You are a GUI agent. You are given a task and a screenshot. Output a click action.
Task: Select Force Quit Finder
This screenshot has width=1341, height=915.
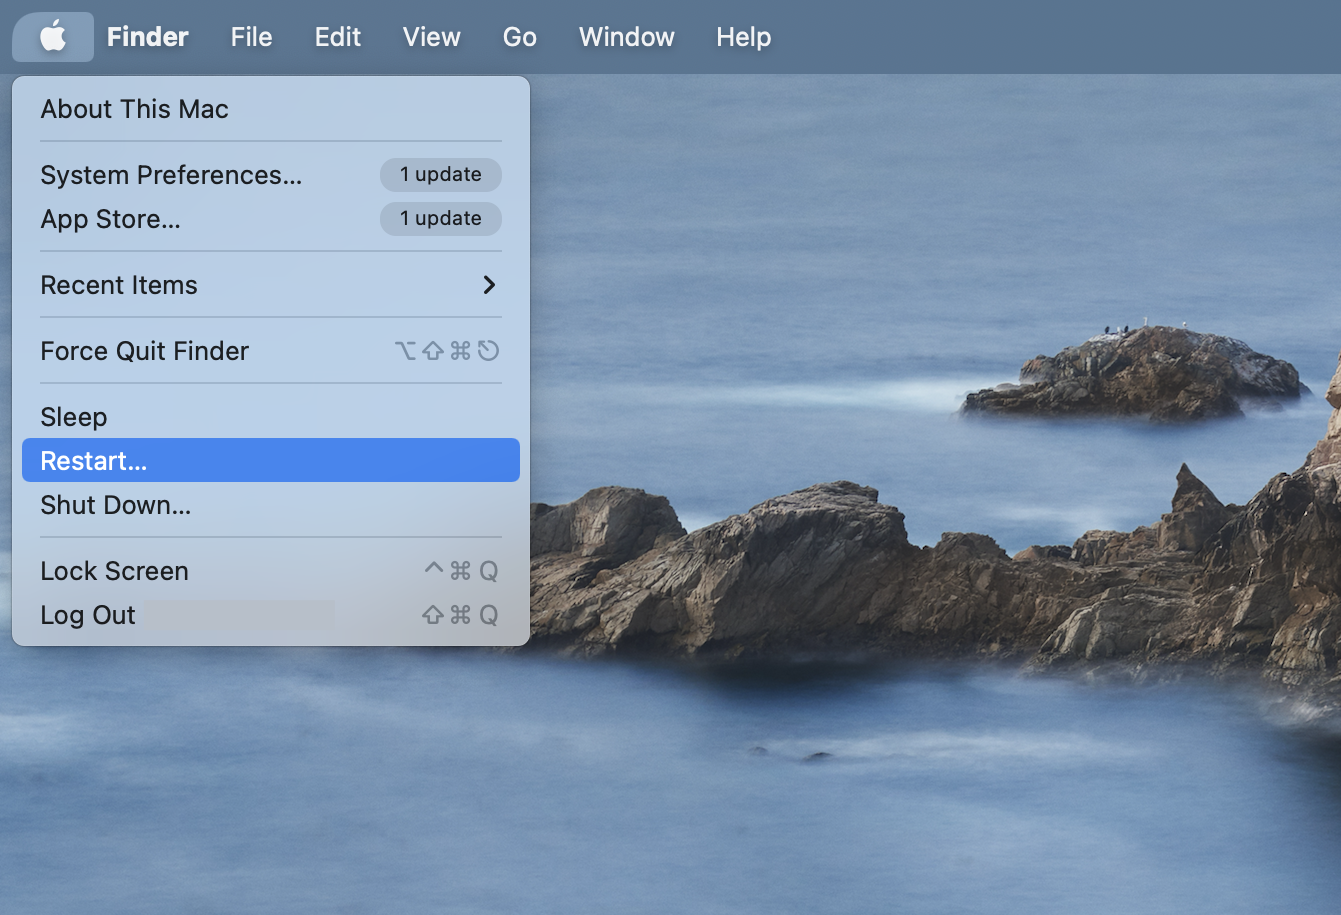tap(271, 351)
